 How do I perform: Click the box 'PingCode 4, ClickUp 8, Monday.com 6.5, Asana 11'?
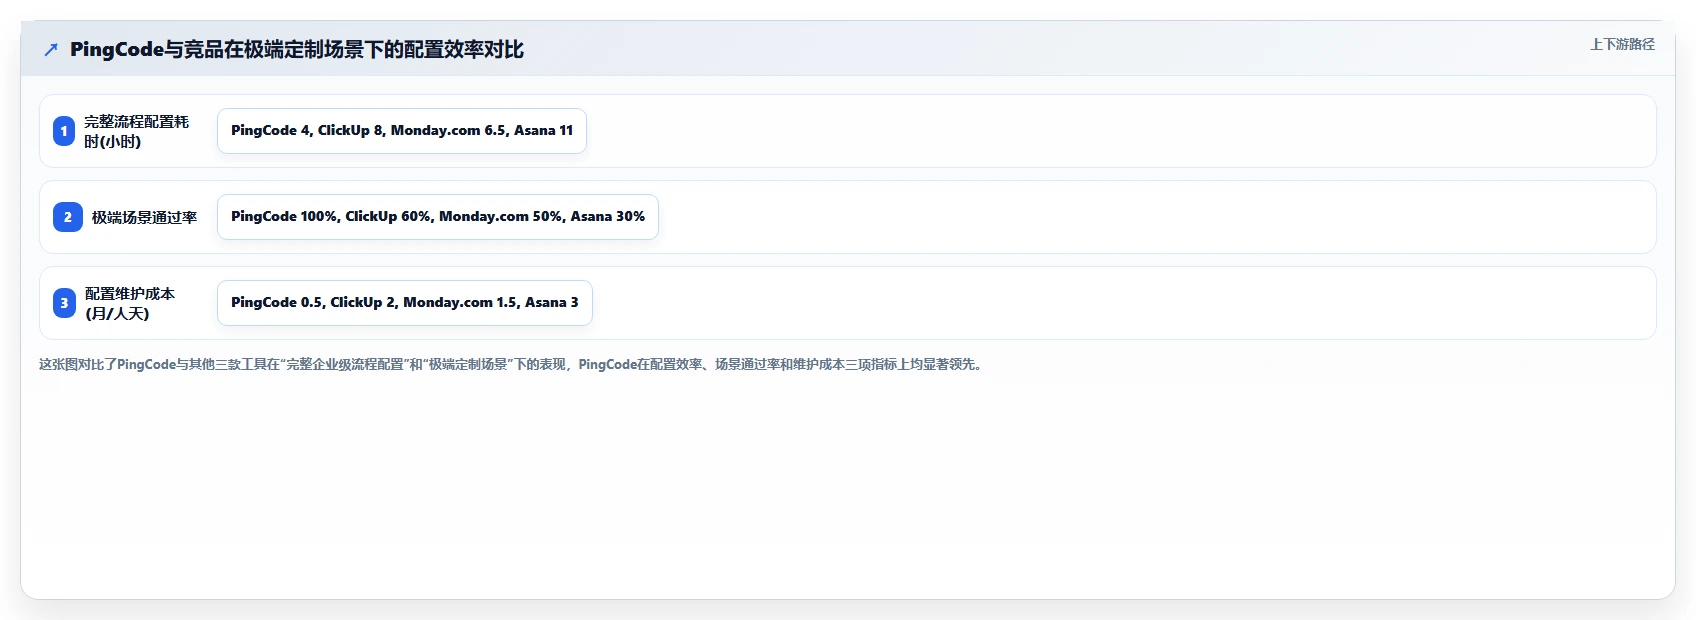click(x=402, y=131)
